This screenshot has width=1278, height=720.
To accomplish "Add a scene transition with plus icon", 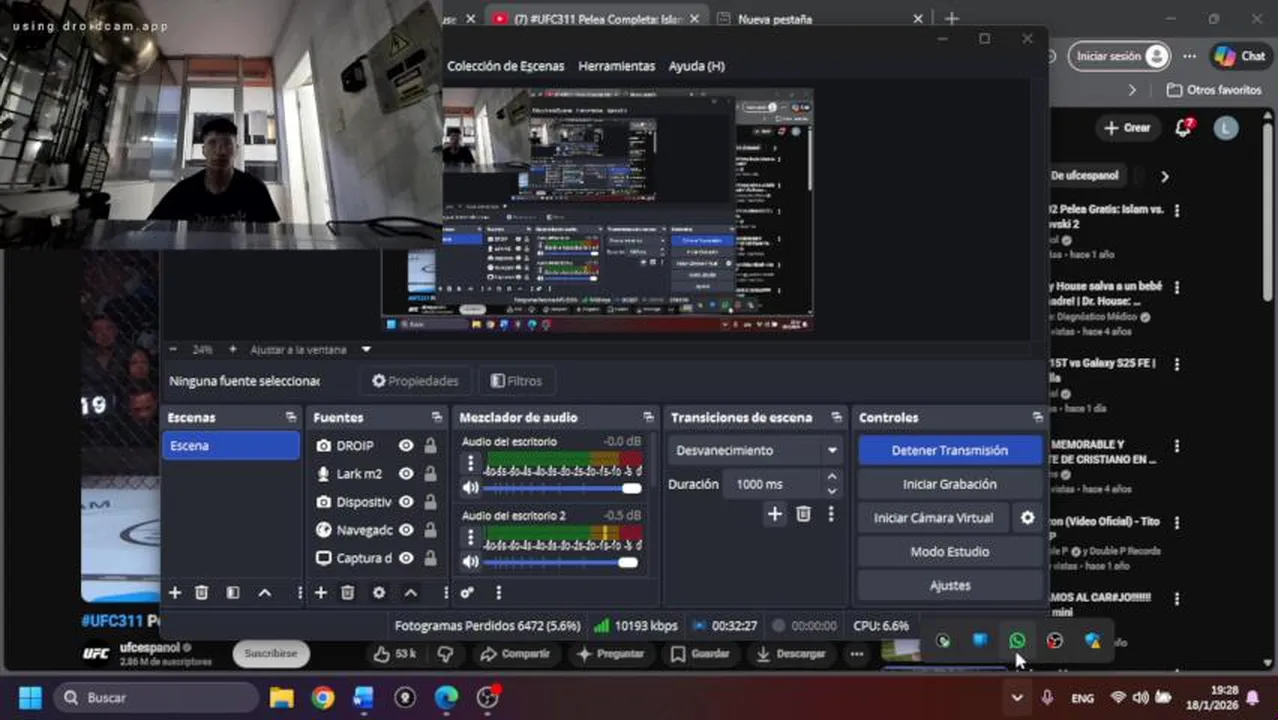I will pos(775,514).
